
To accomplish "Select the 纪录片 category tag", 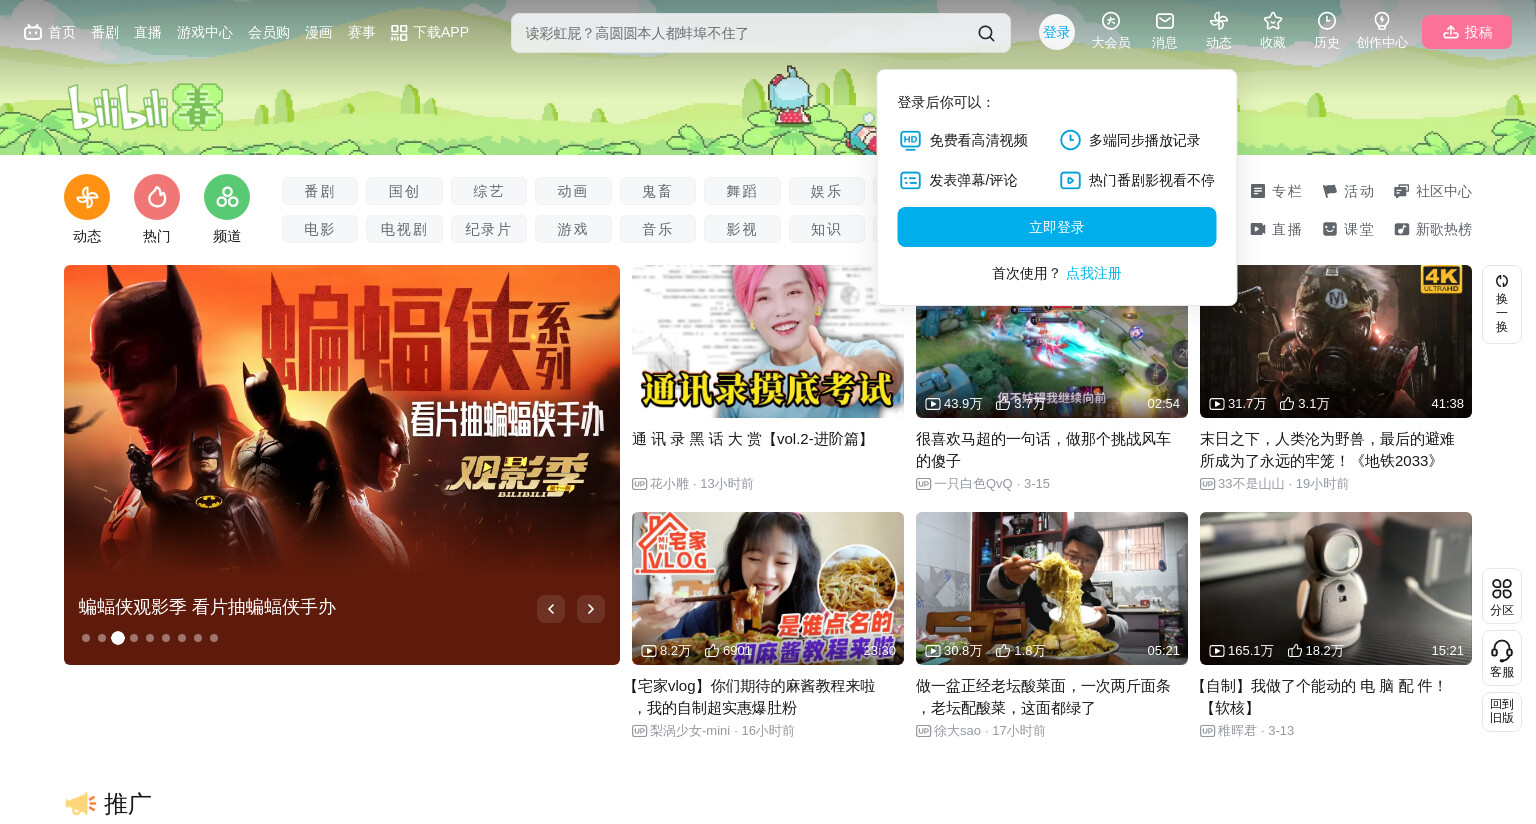I will [x=489, y=229].
